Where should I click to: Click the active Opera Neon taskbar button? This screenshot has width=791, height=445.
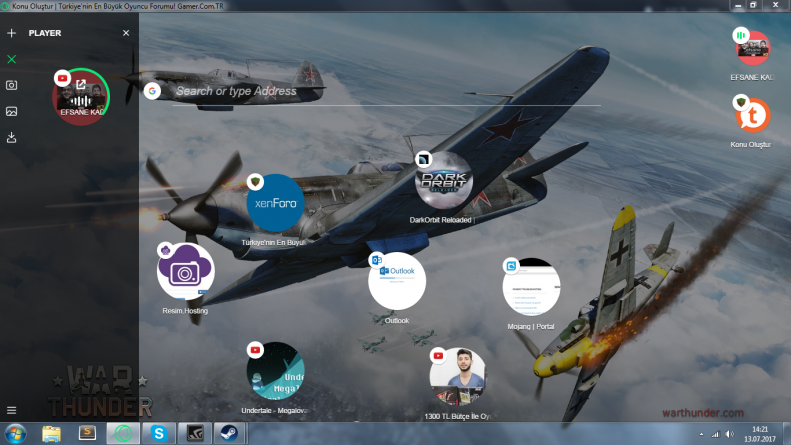click(x=123, y=433)
